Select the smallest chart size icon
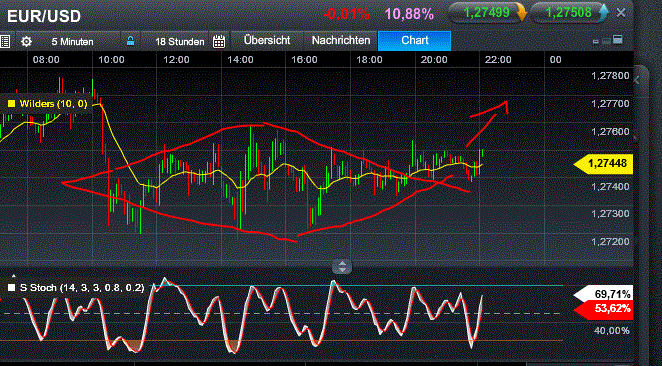 (596, 41)
